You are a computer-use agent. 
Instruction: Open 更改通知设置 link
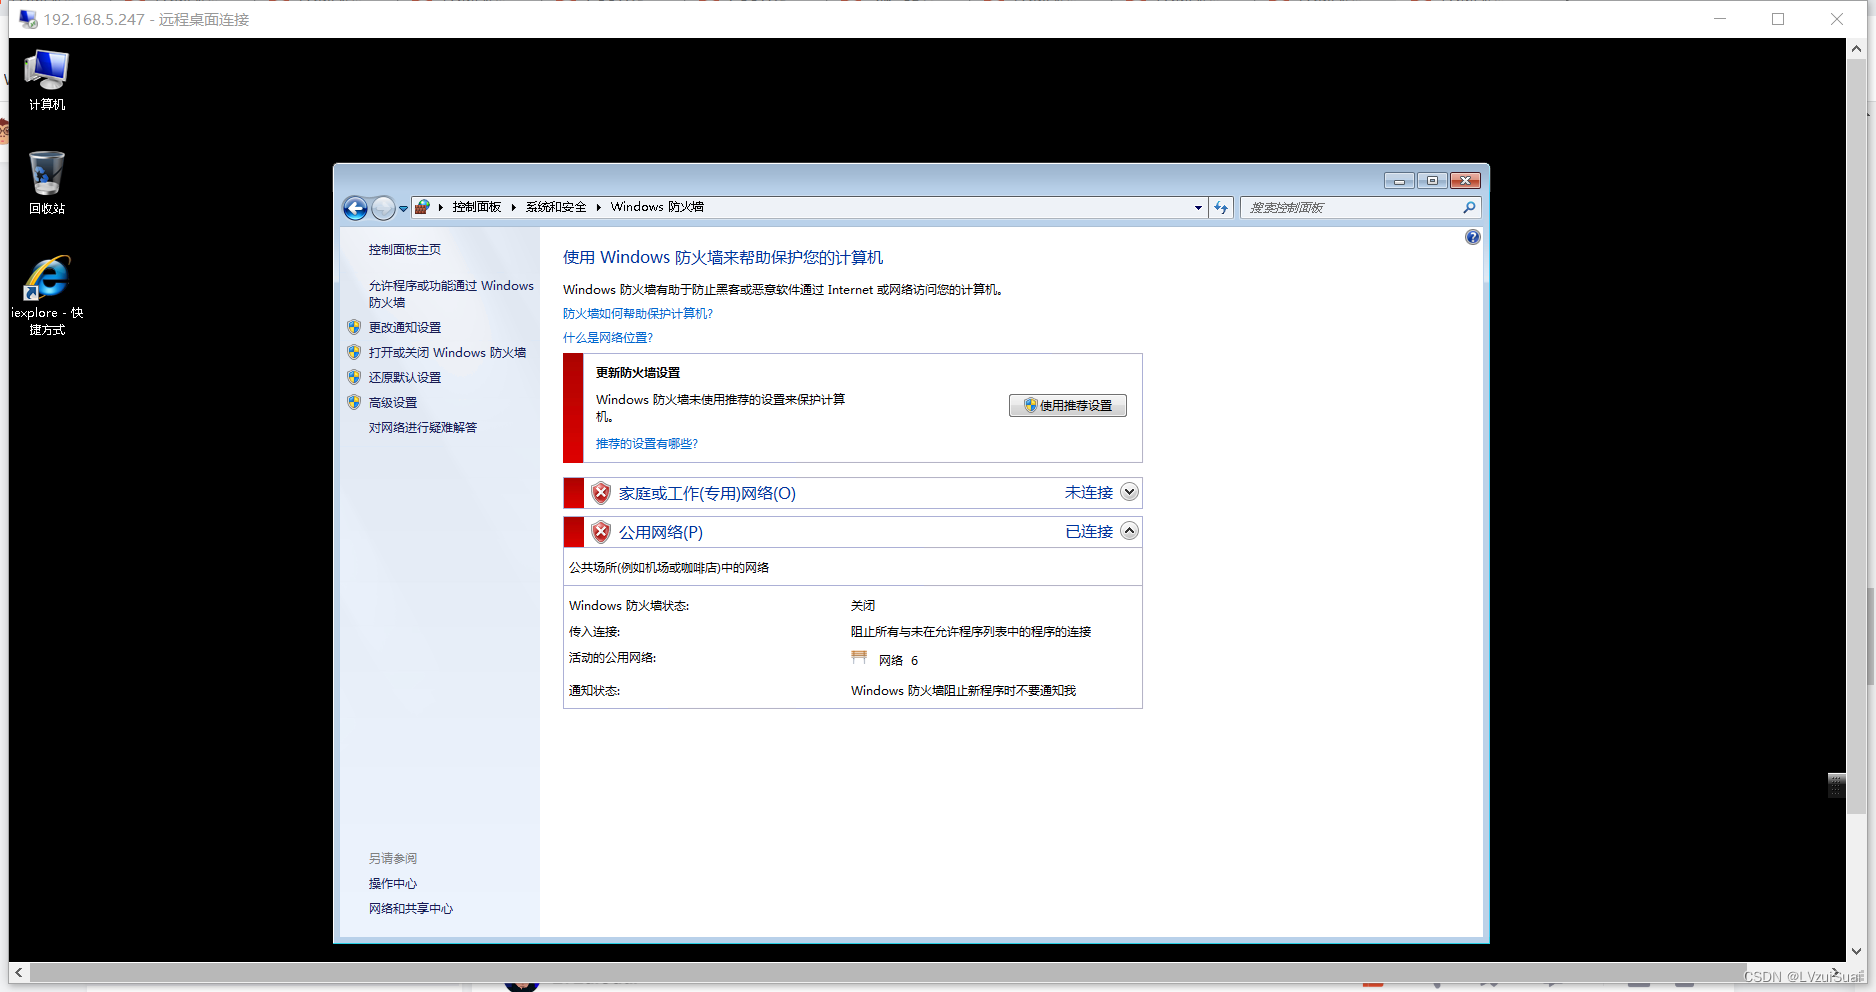[x=404, y=328]
